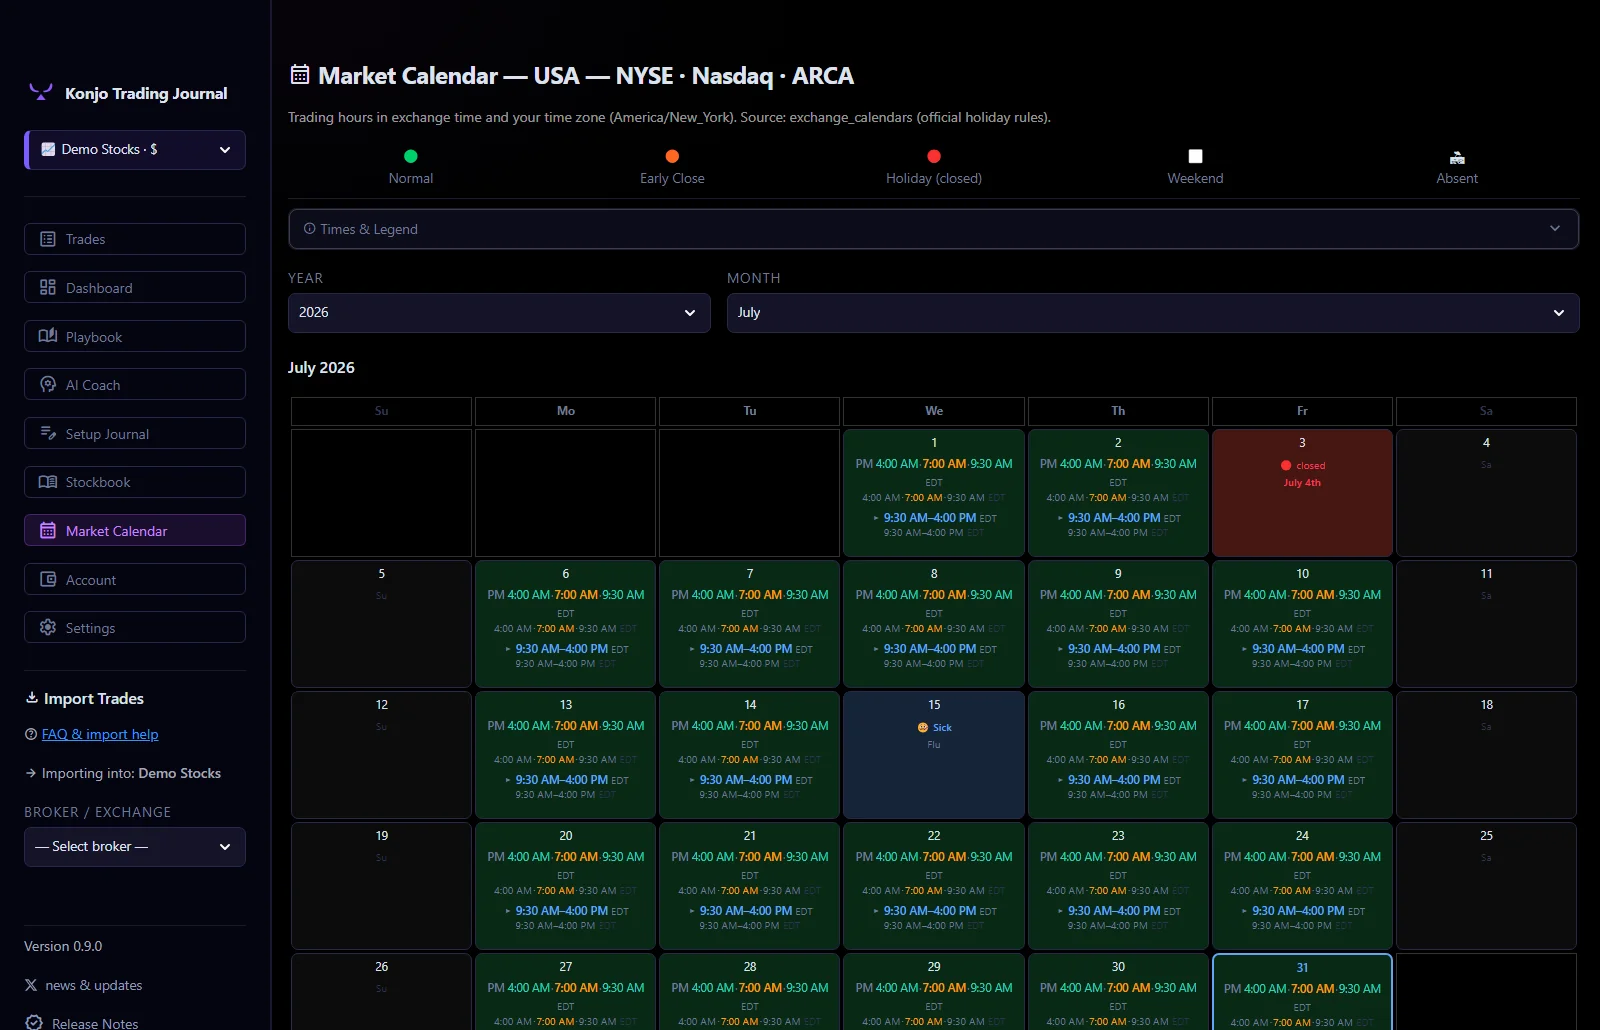Select the July 15 Sick day cell

[x=934, y=755]
